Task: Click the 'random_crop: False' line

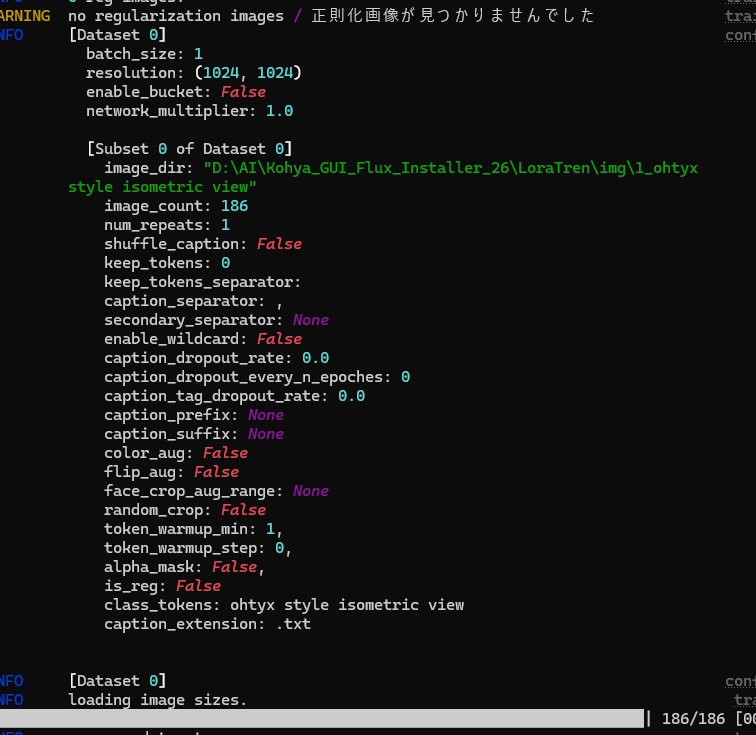Action: tap(185, 510)
